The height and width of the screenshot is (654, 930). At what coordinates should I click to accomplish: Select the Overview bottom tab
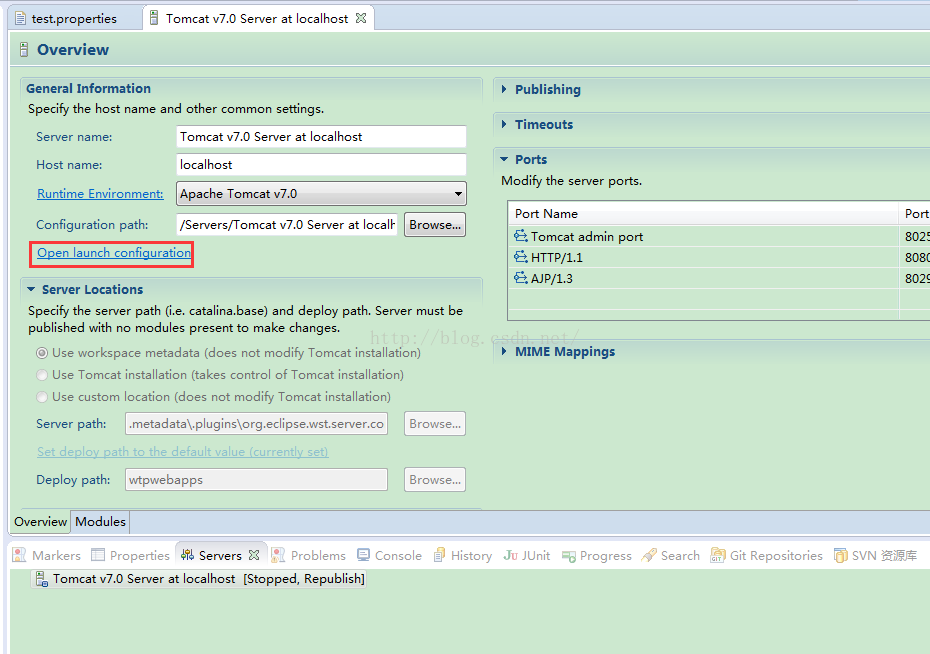(x=40, y=522)
